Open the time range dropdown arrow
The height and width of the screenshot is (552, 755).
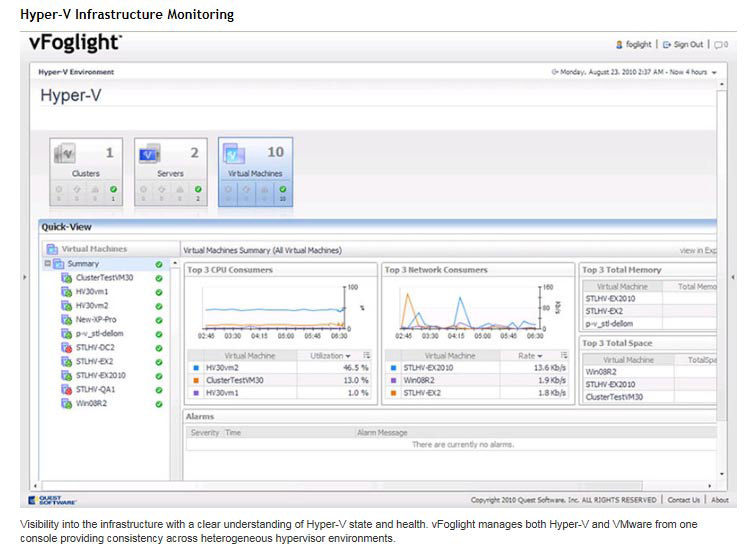click(714, 72)
